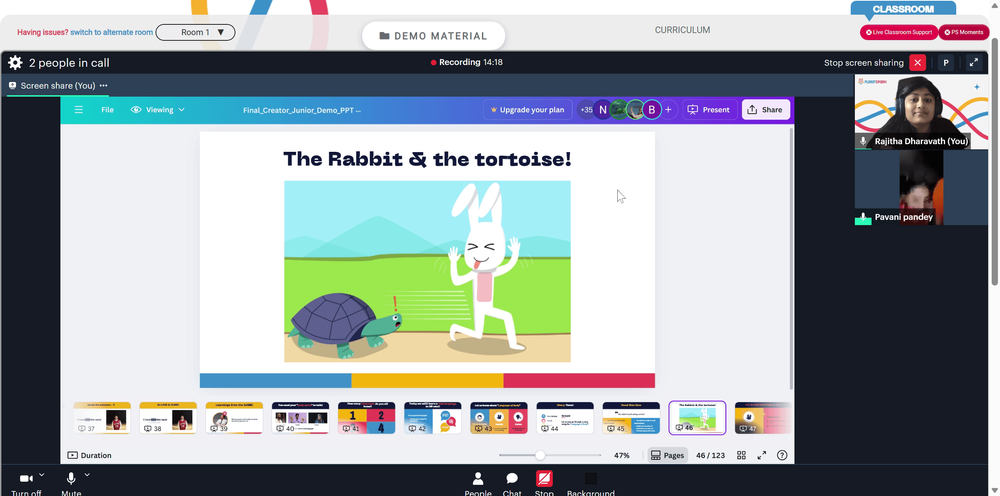Click the Screen share (You) tab

pyautogui.click(x=57, y=85)
